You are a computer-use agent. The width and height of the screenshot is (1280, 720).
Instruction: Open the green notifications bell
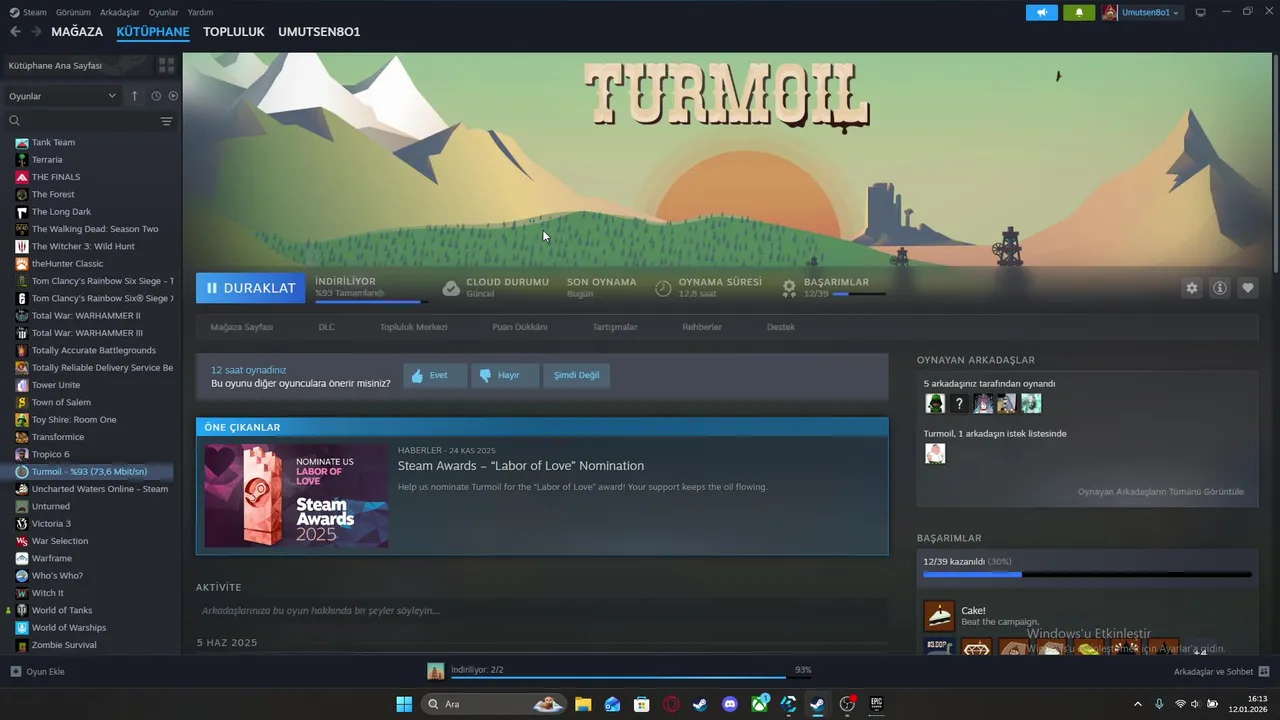pyautogui.click(x=1079, y=12)
